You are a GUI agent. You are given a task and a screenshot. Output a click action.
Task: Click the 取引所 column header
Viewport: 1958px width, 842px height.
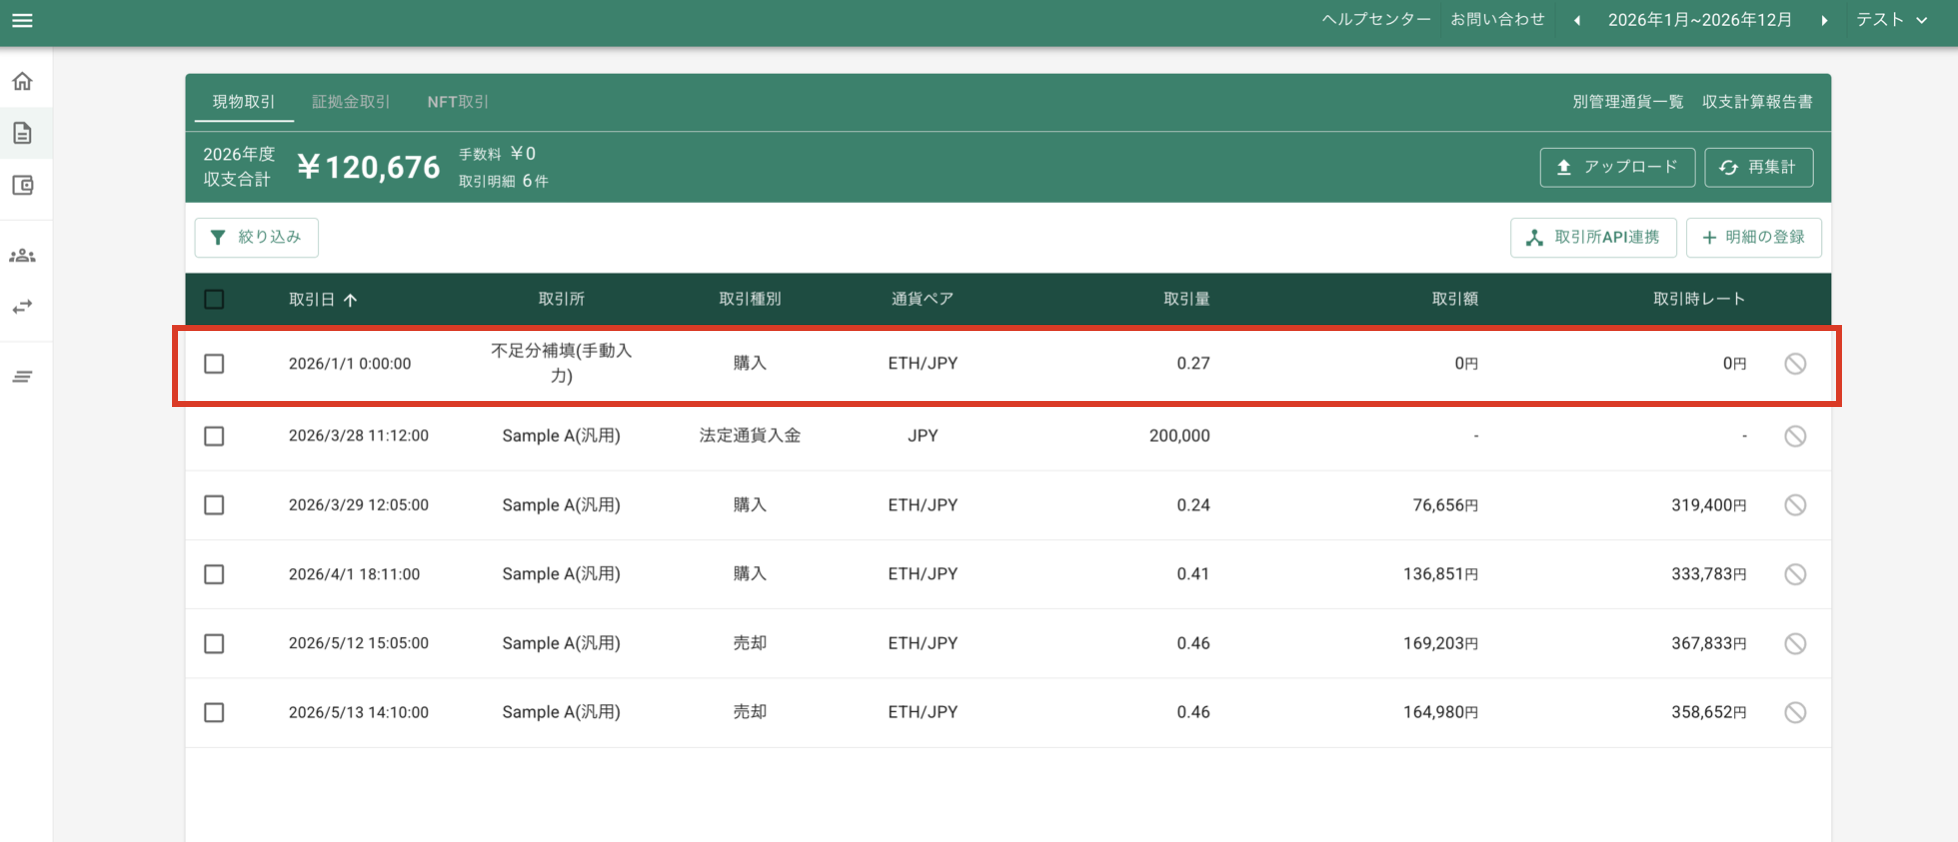(x=561, y=299)
